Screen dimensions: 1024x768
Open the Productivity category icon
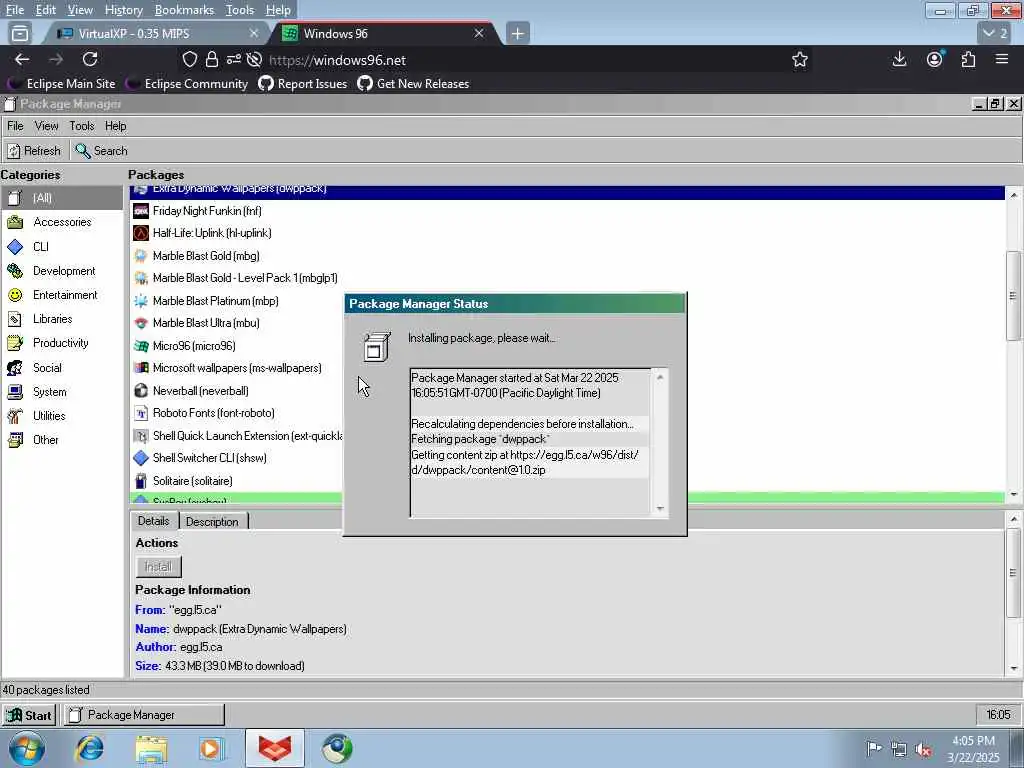(x=15, y=343)
